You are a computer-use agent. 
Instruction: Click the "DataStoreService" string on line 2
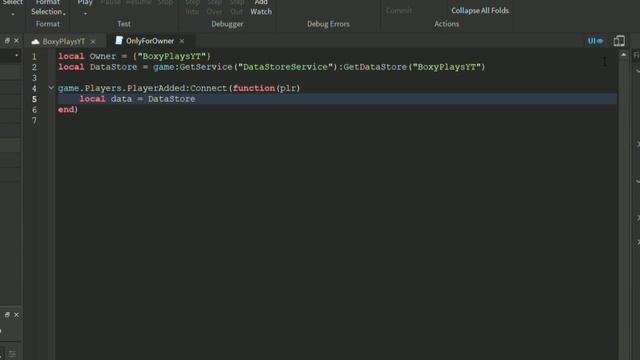point(285,67)
